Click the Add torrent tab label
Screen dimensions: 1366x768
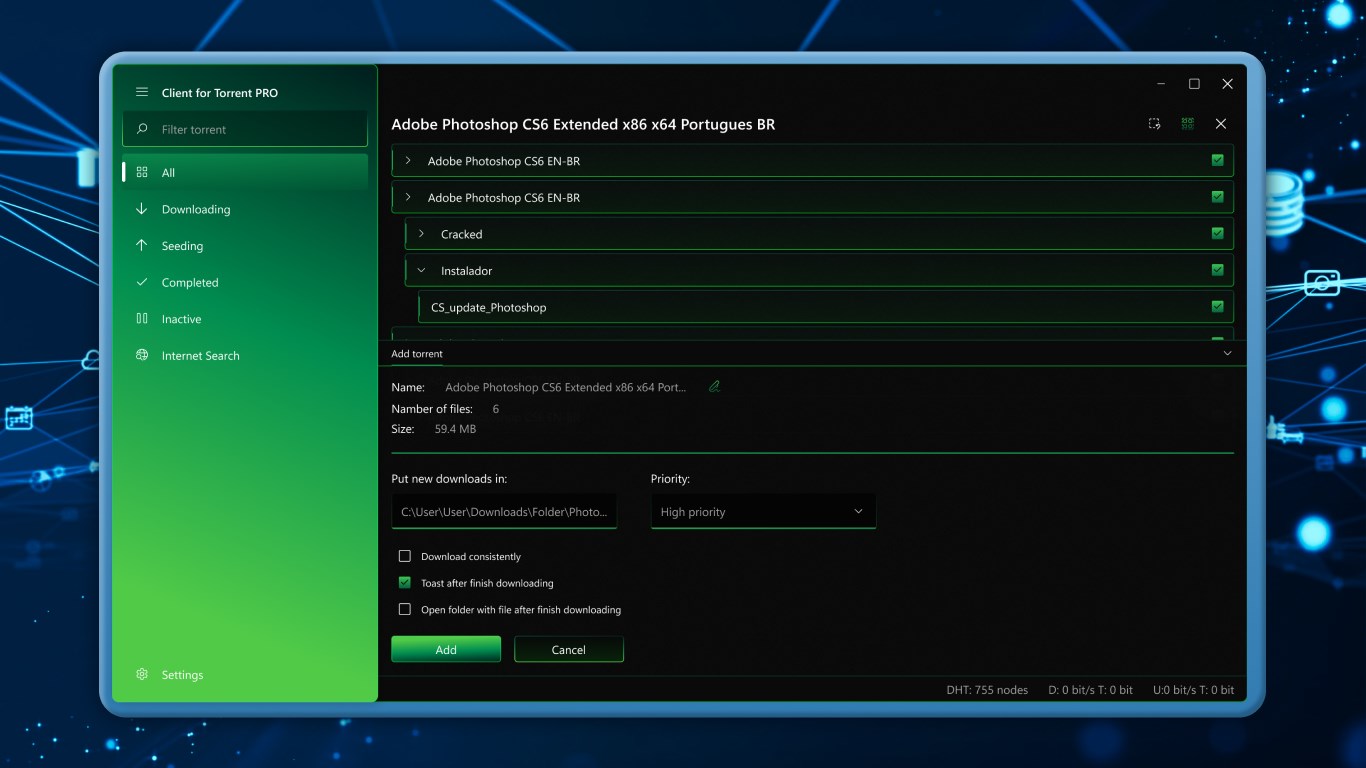coord(417,354)
